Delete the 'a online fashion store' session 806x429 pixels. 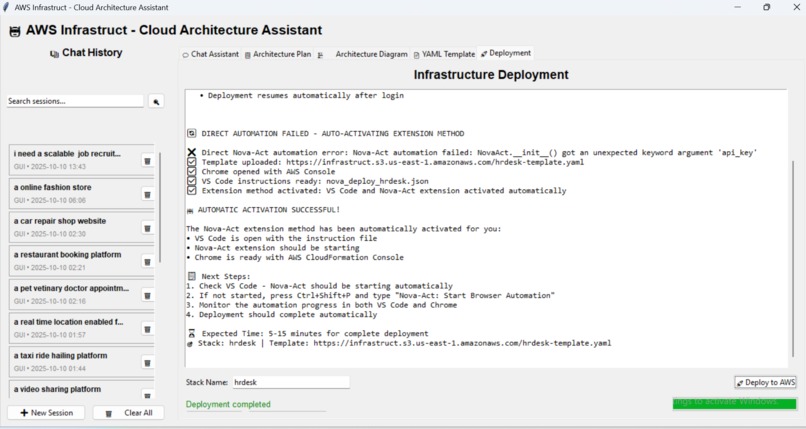coord(147,195)
